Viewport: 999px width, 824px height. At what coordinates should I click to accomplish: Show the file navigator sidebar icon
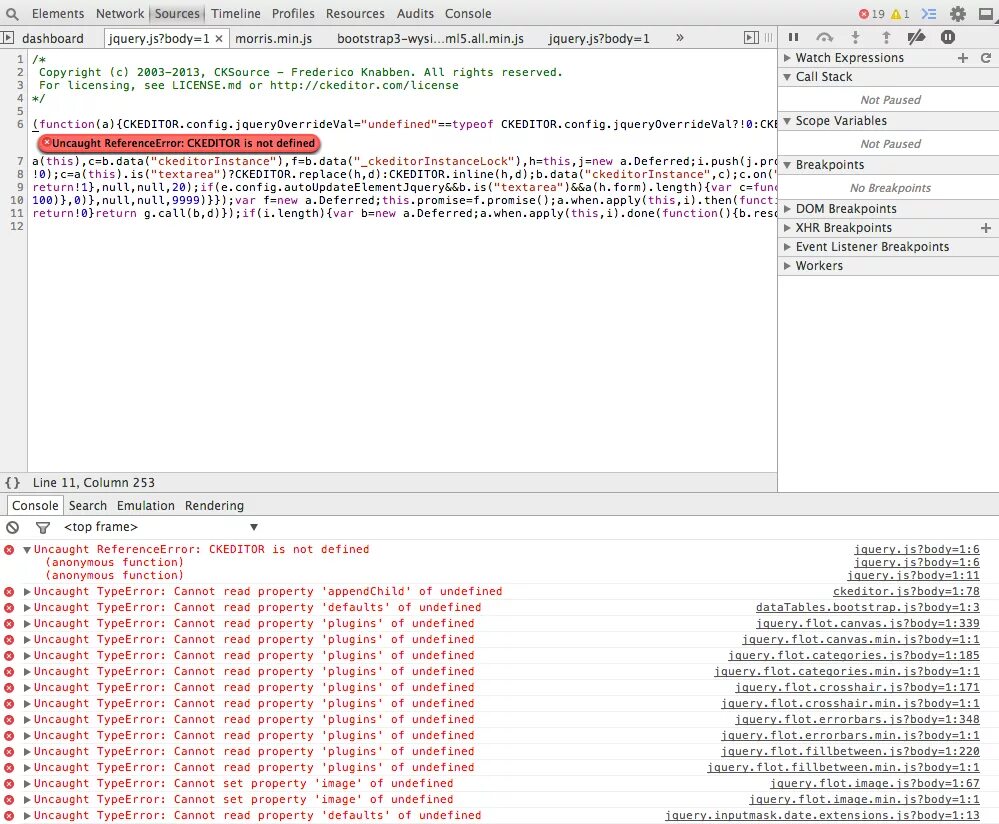(7, 38)
